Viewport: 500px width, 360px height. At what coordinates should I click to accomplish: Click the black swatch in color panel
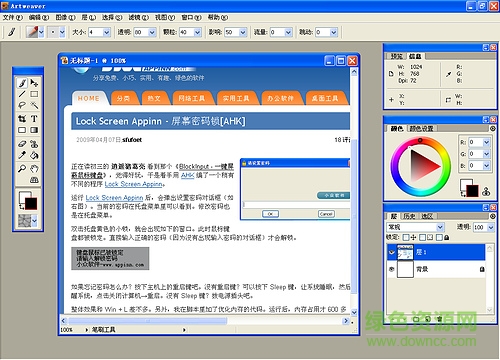[x=472, y=191]
